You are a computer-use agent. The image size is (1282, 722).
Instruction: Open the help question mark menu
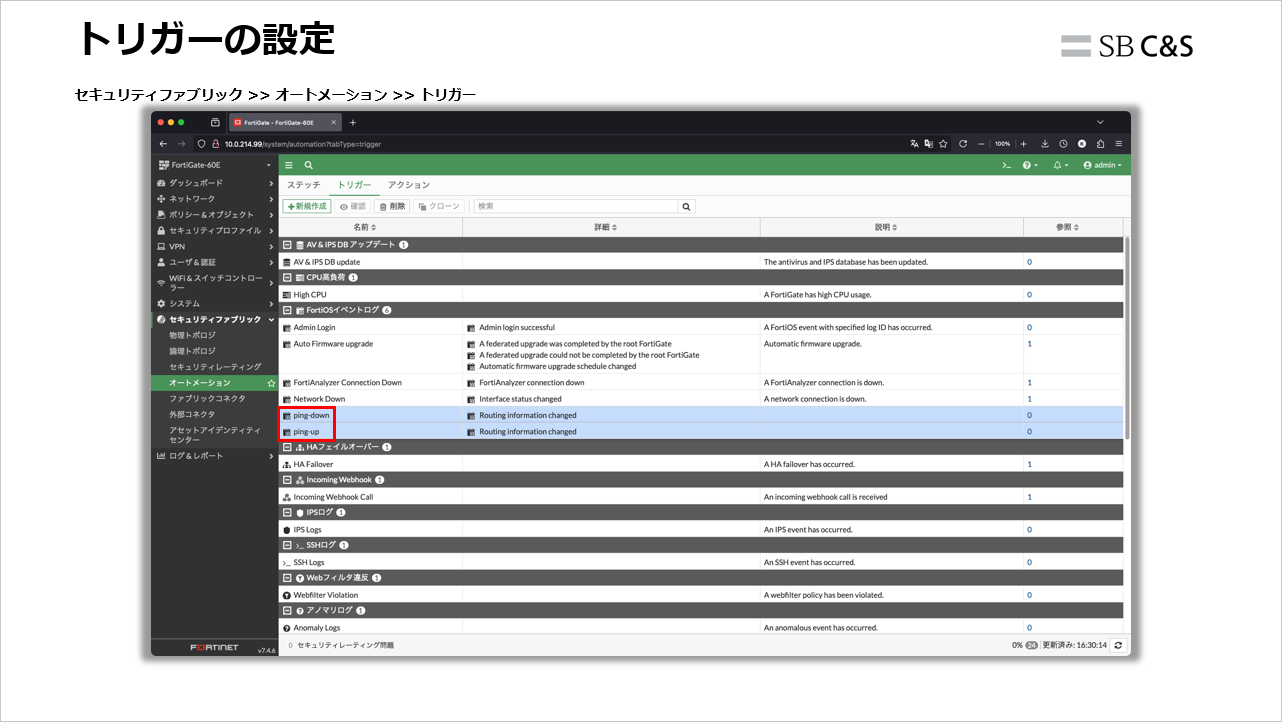1030,165
